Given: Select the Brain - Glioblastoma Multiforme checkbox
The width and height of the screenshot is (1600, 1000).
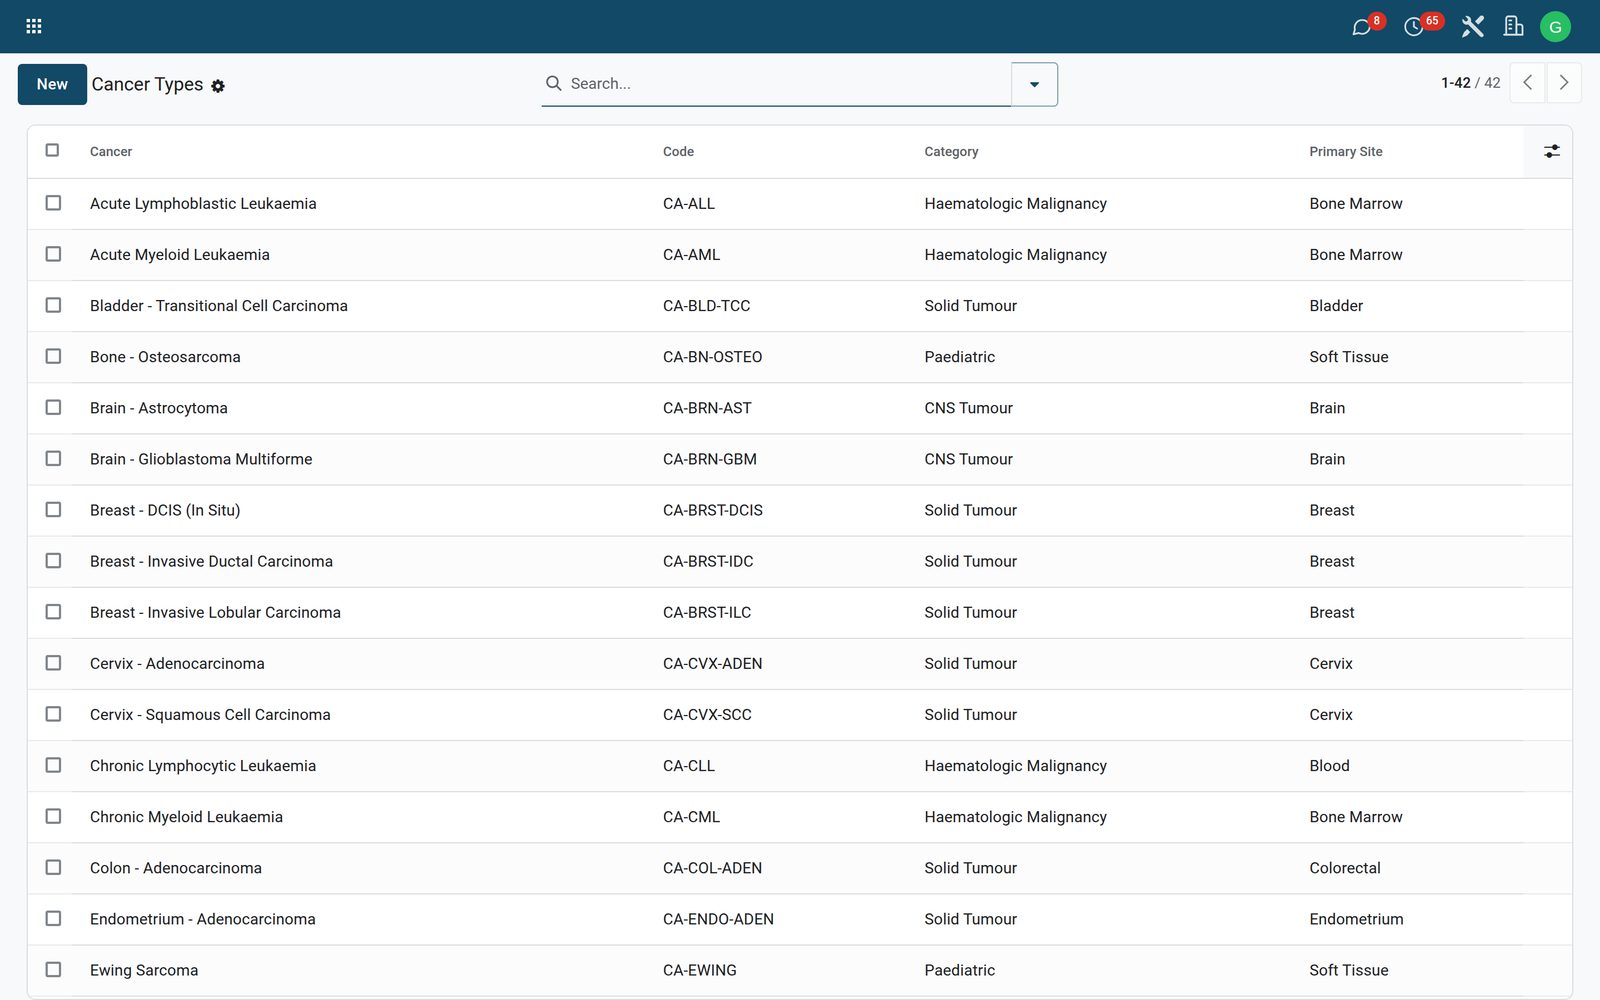Looking at the screenshot, I should (x=53, y=458).
